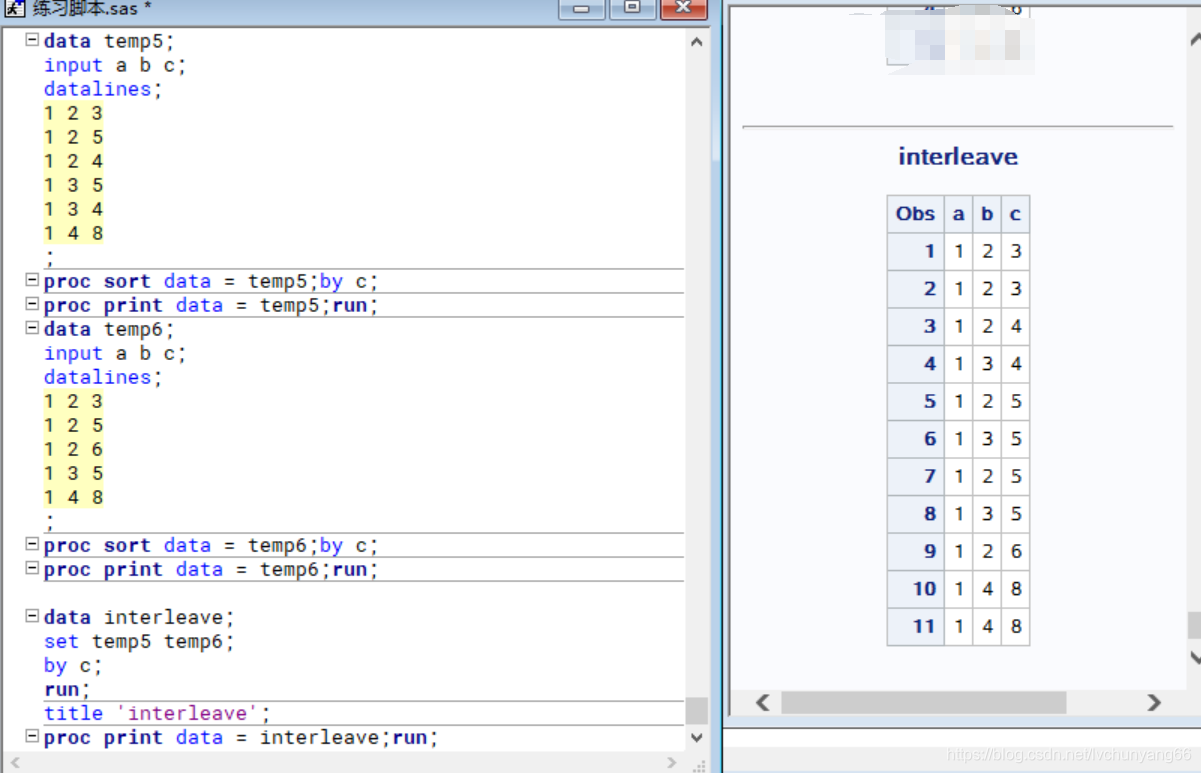This screenshot has height=773, width=1201.
Task: Click the results viewer horizontal scrollbar thumb
Action: pos(924,702)
